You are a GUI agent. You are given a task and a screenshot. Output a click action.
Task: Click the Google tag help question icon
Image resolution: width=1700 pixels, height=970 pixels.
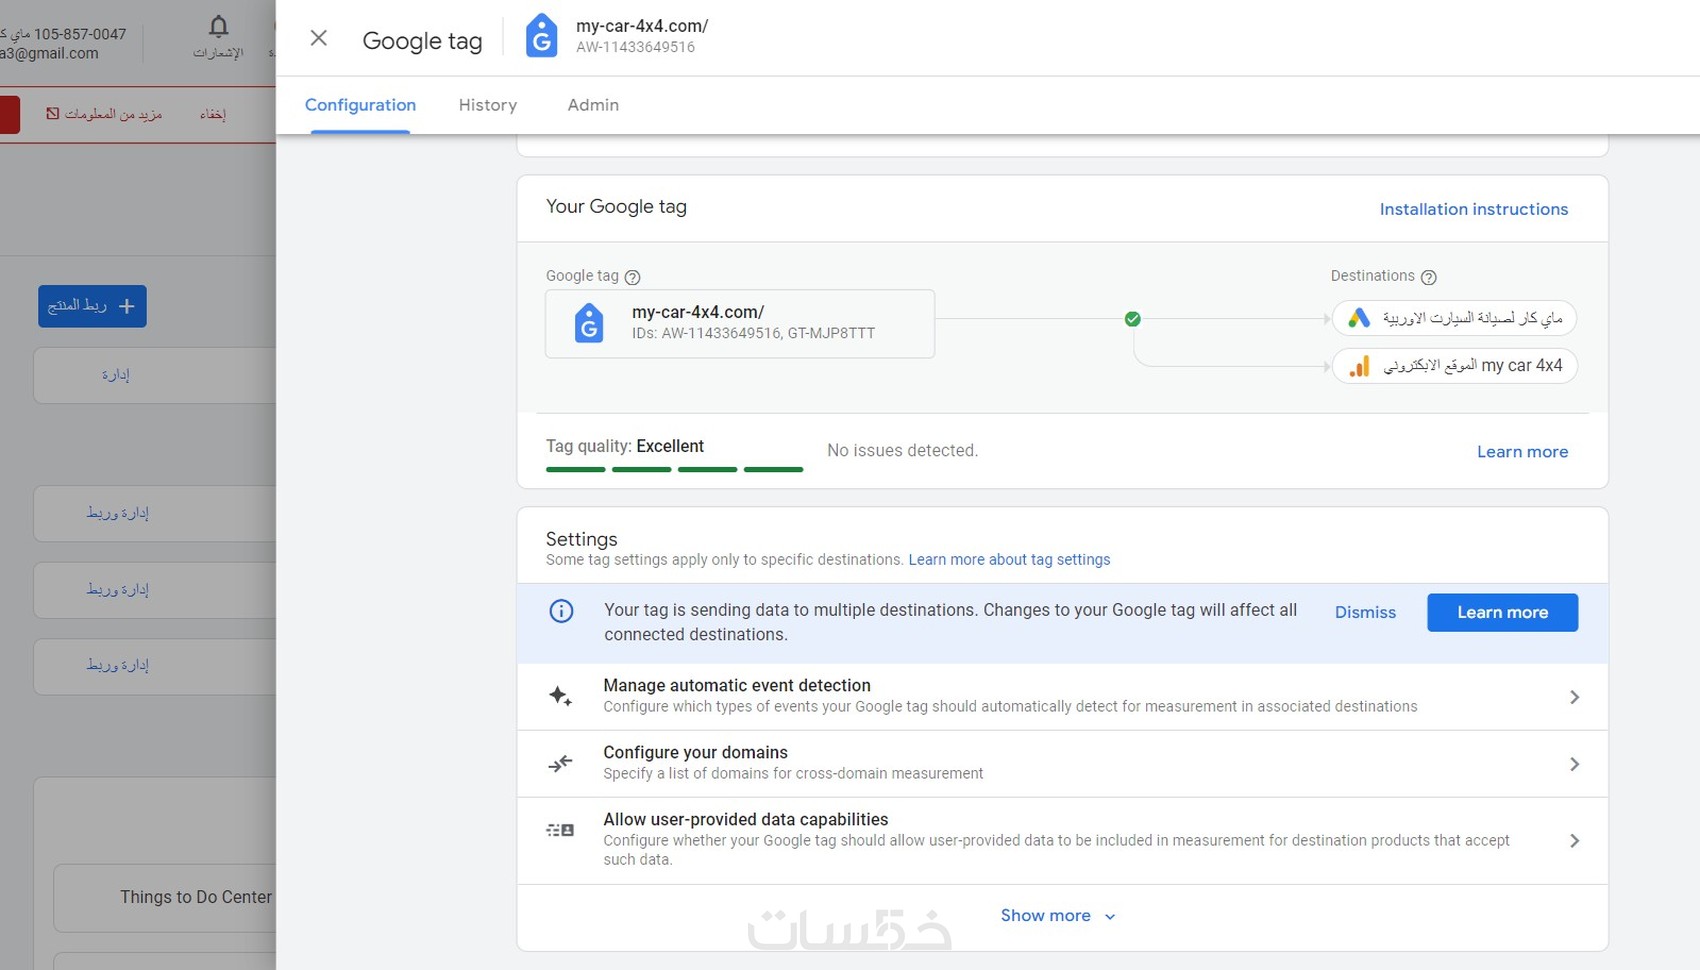632,277
